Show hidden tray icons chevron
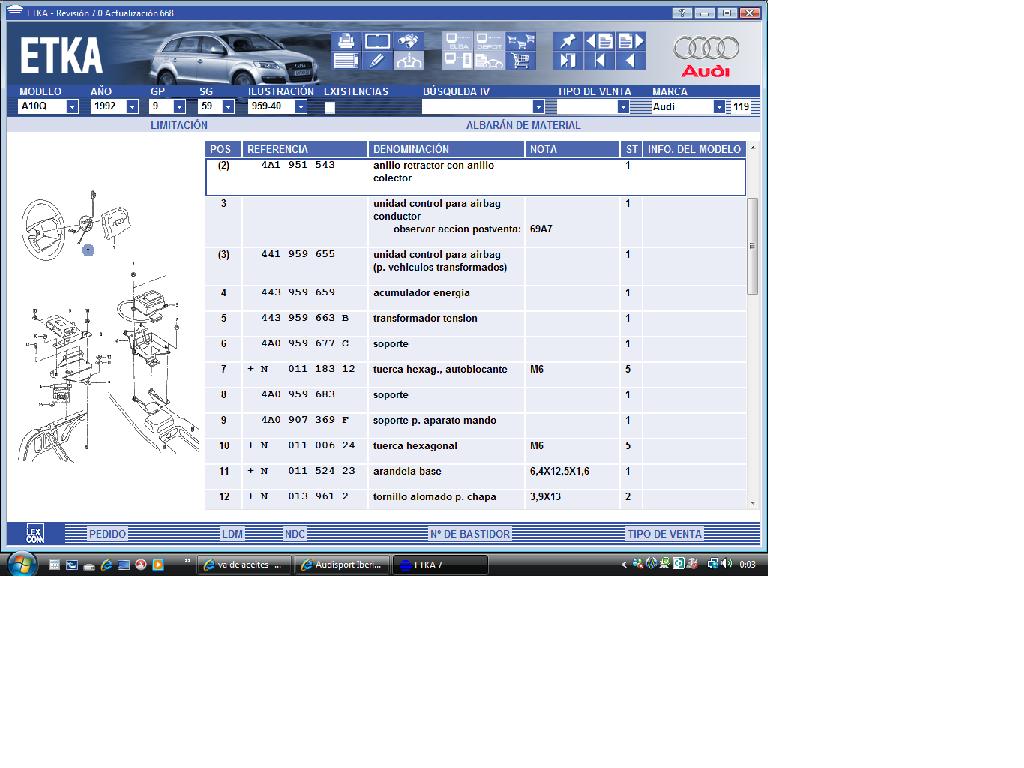 point(624,564)
